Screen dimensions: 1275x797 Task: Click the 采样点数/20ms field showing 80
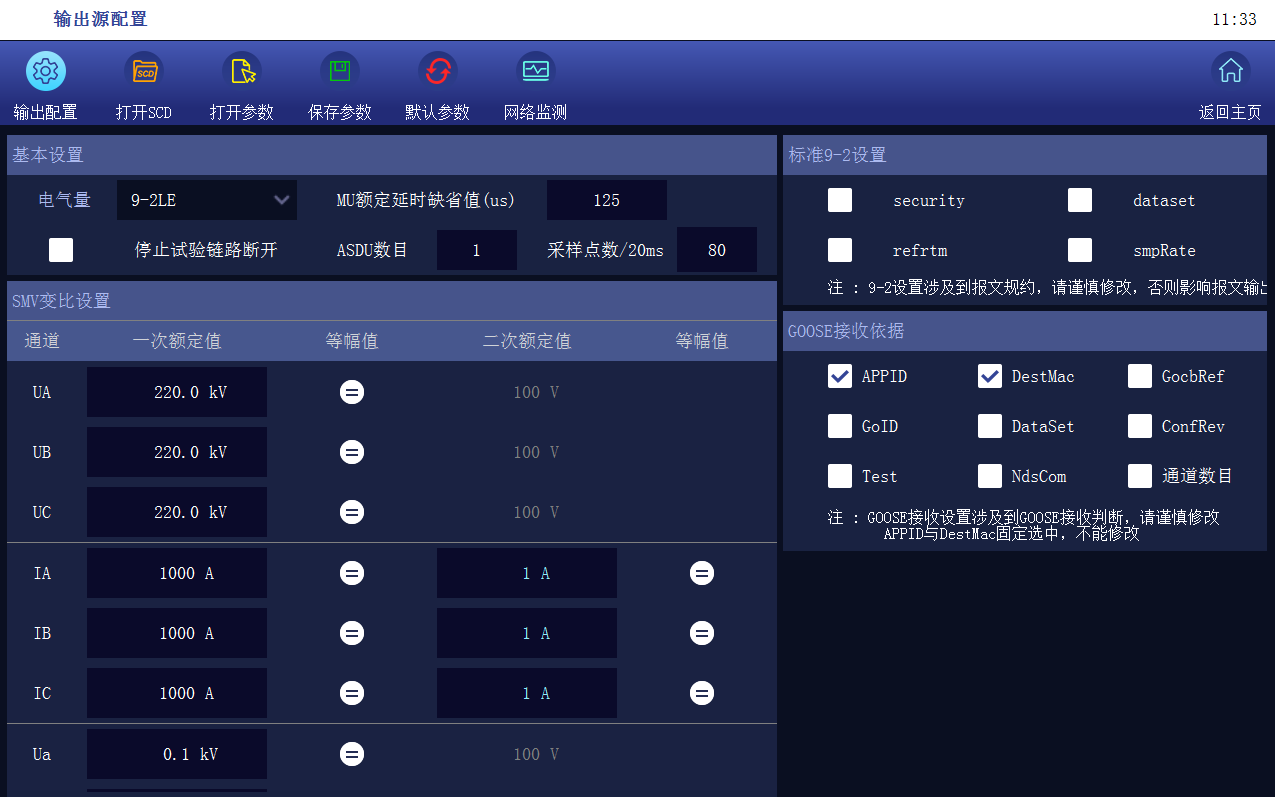(x=716, y=250)
